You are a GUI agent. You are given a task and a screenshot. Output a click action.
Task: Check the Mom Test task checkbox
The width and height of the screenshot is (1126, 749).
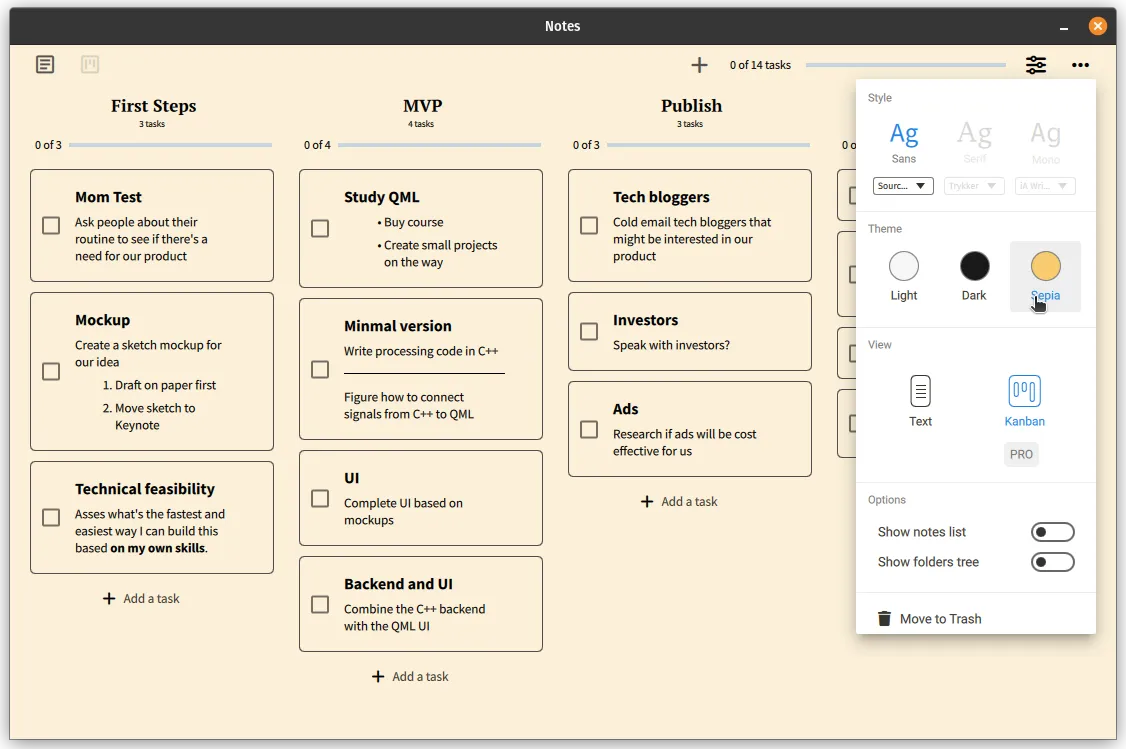[x=51, y=226]
